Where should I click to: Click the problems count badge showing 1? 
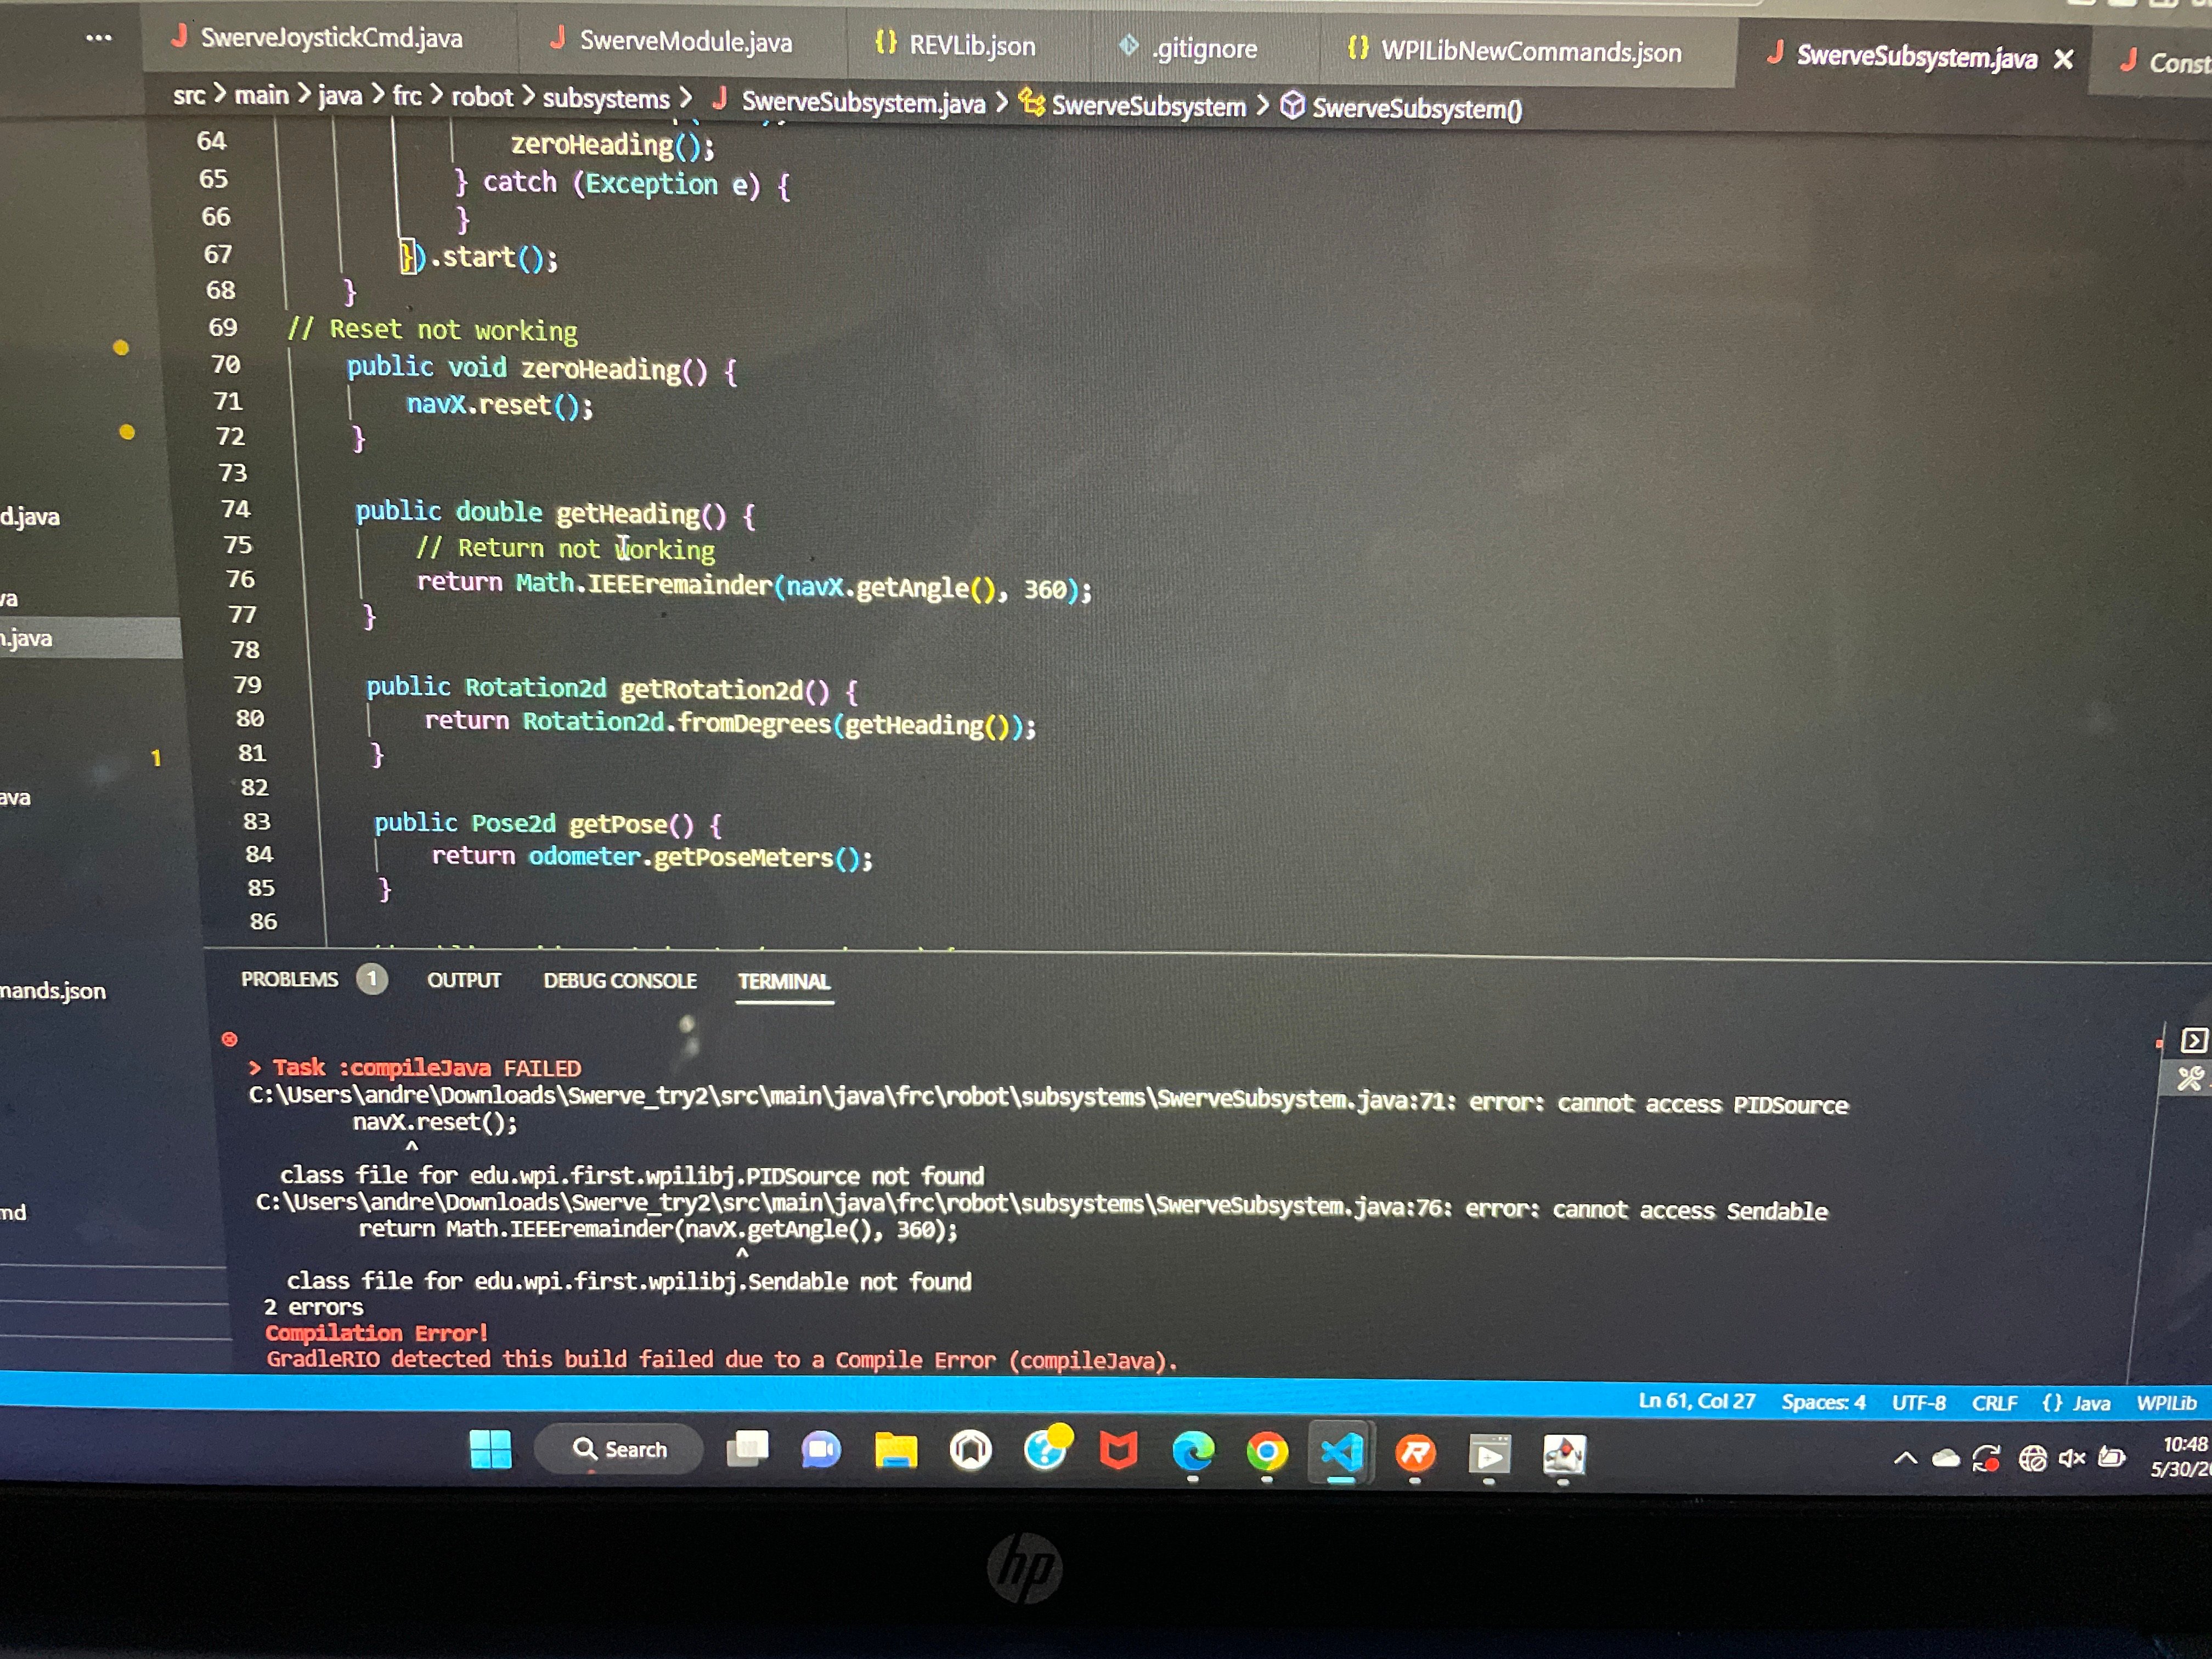(372, 978)
